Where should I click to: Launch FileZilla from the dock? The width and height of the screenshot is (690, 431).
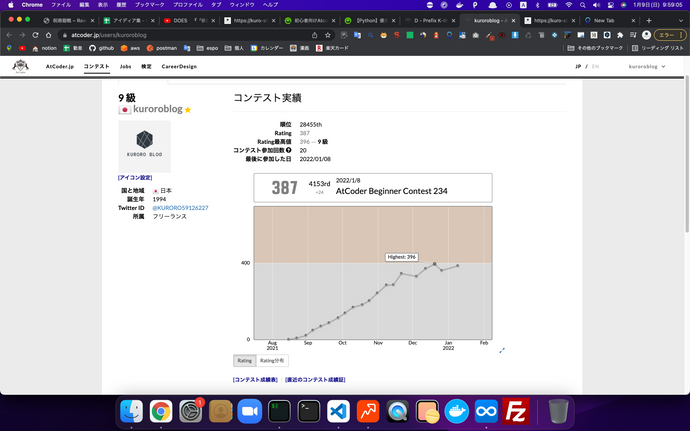pyautogui.click(x=516, y=410)
